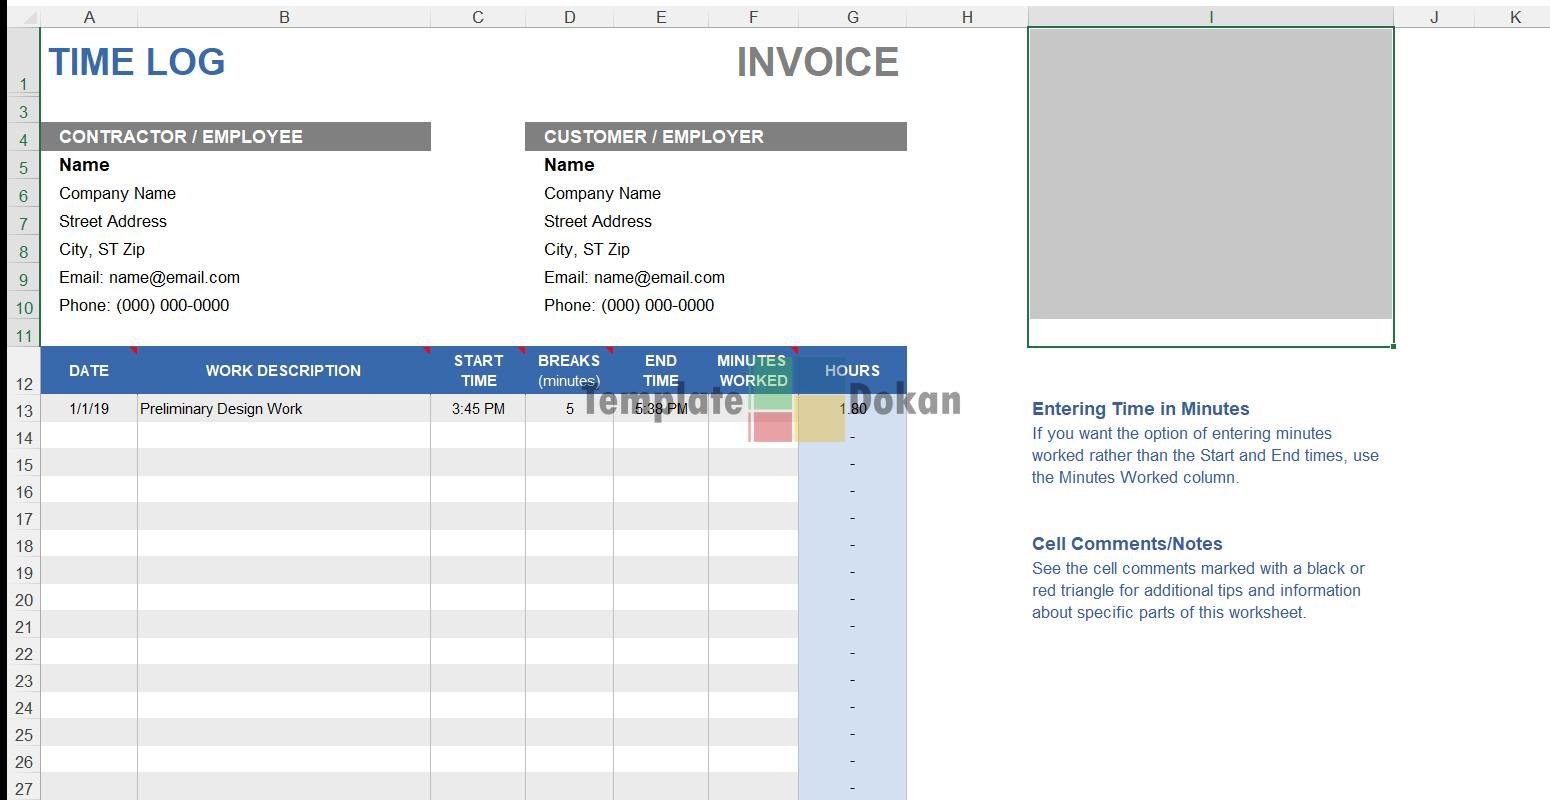Select the row 13 header
This screenshot has height=800, width=1550.
coord(23,410)
